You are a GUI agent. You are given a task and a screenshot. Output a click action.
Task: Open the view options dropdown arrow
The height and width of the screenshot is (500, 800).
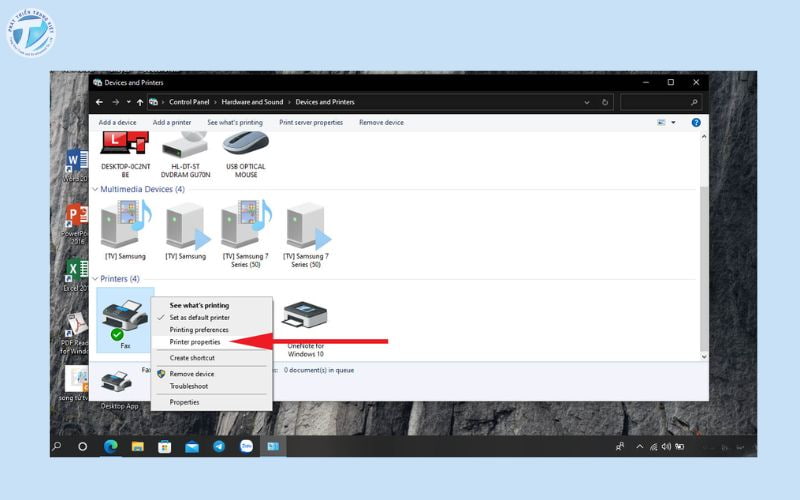[673, 122]
